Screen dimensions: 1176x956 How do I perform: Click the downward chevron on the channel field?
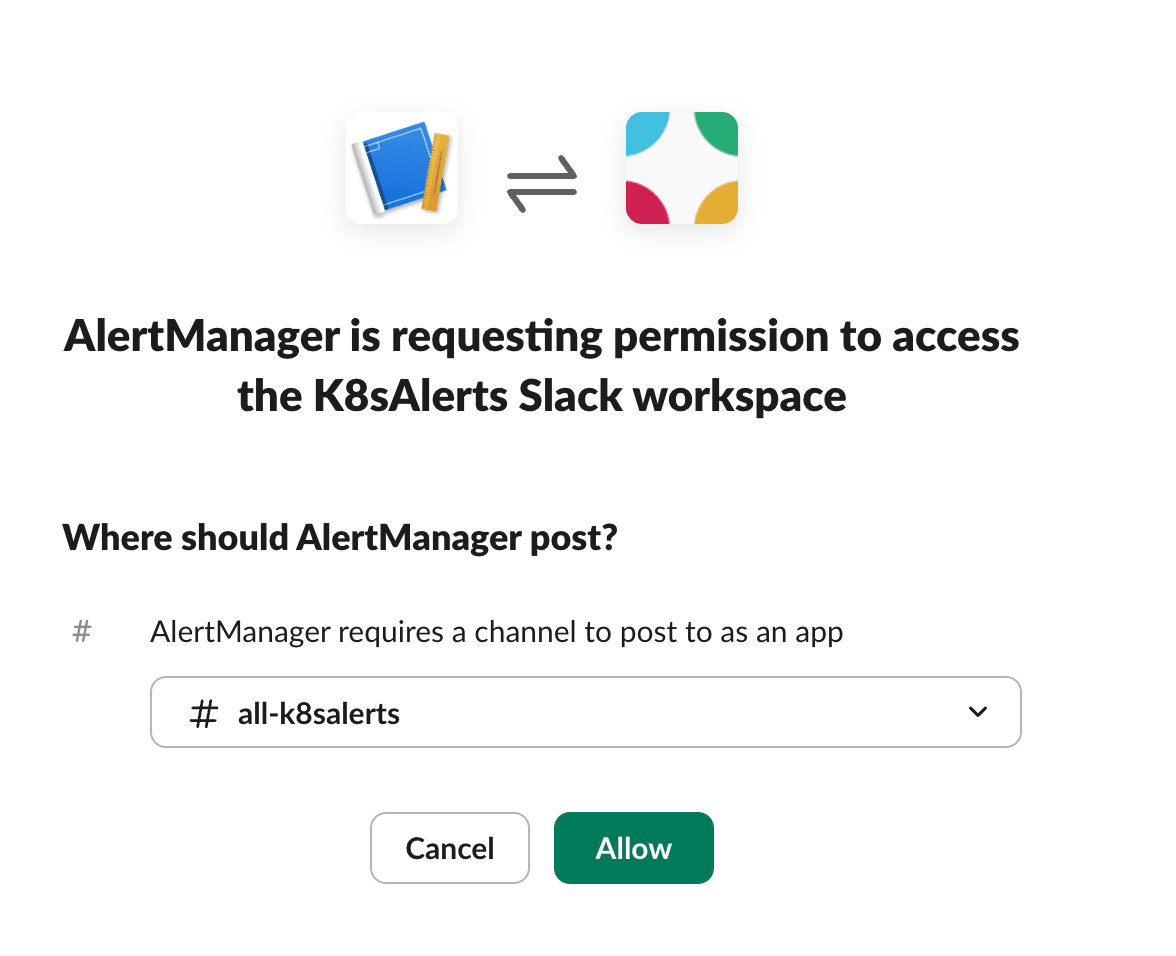click(x=976, y=712)
